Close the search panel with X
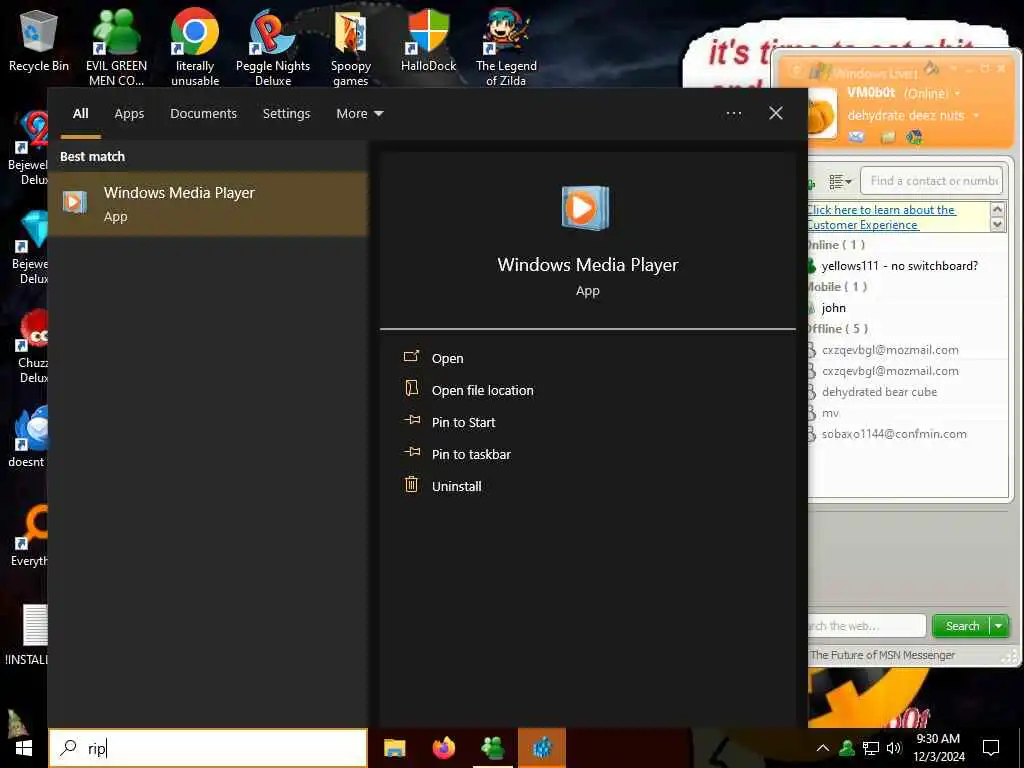 [775, 113]
